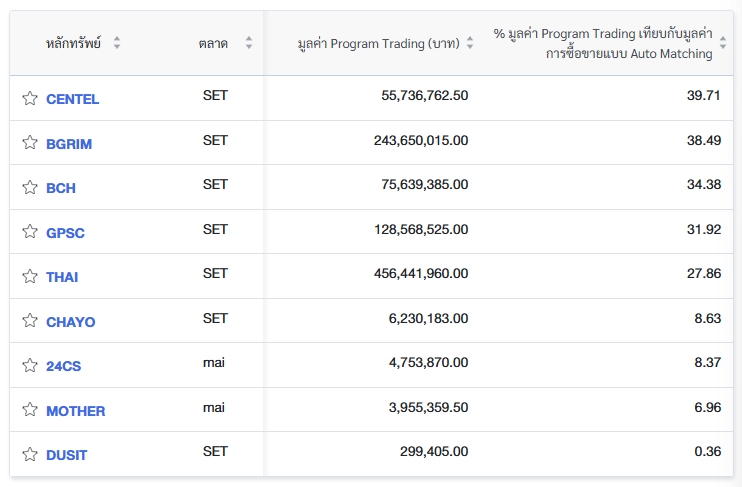Open the BGRIM stock link
The image size is (742, 487).
(69, 144)
